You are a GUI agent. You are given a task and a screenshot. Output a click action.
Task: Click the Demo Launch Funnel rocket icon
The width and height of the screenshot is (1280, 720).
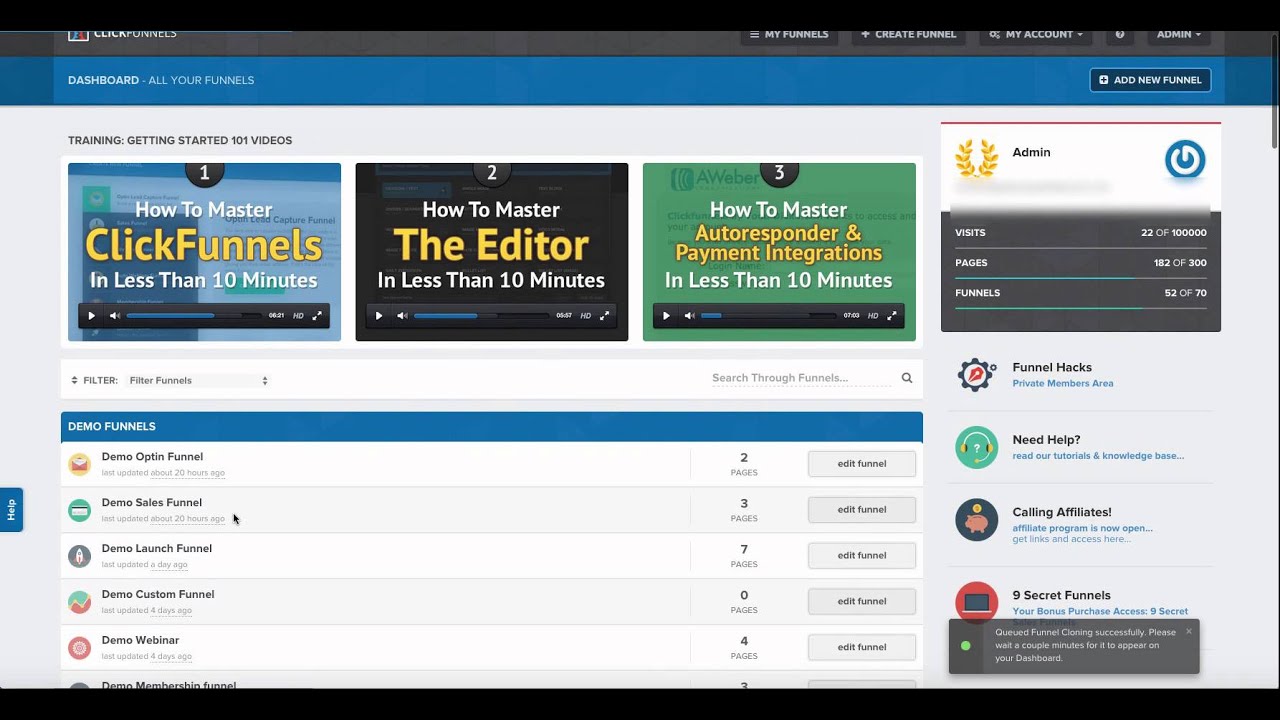[x=79, y=556]
